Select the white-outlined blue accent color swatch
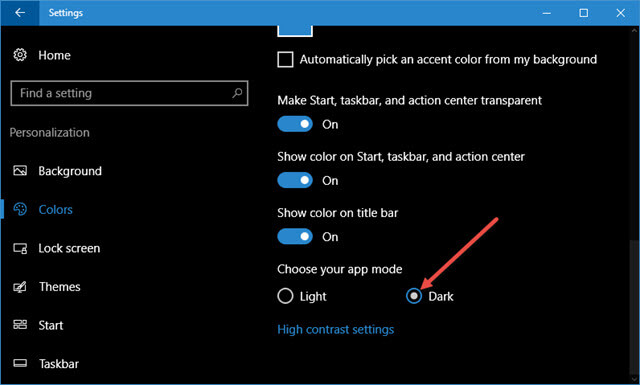The height and width of the screenshot is (385, 640). [295, 31]
